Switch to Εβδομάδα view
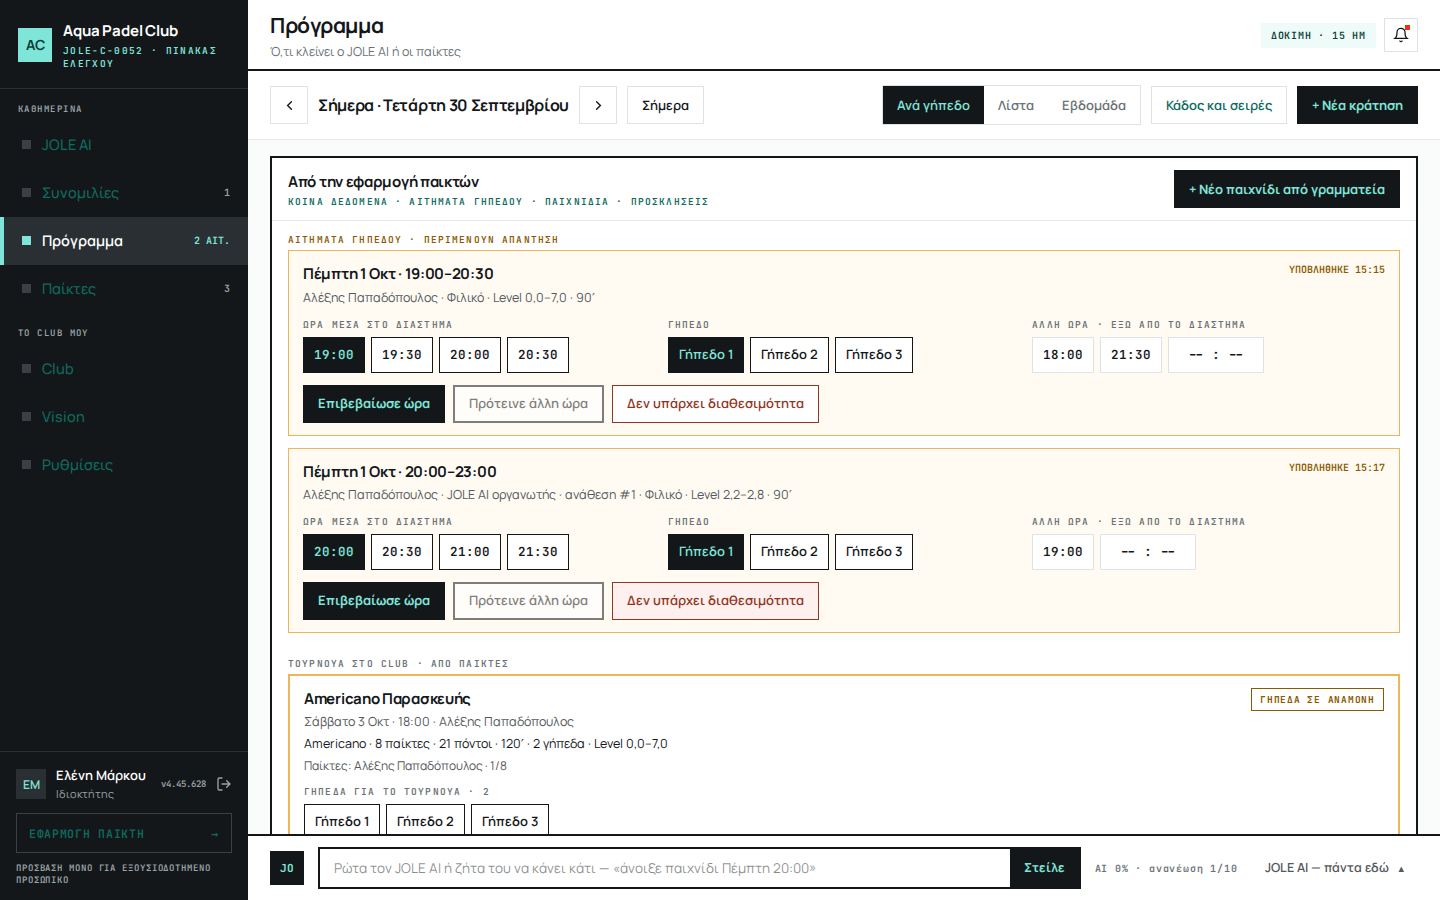The height and width of the screenshot is (900, 1440). click(1093, 105)
